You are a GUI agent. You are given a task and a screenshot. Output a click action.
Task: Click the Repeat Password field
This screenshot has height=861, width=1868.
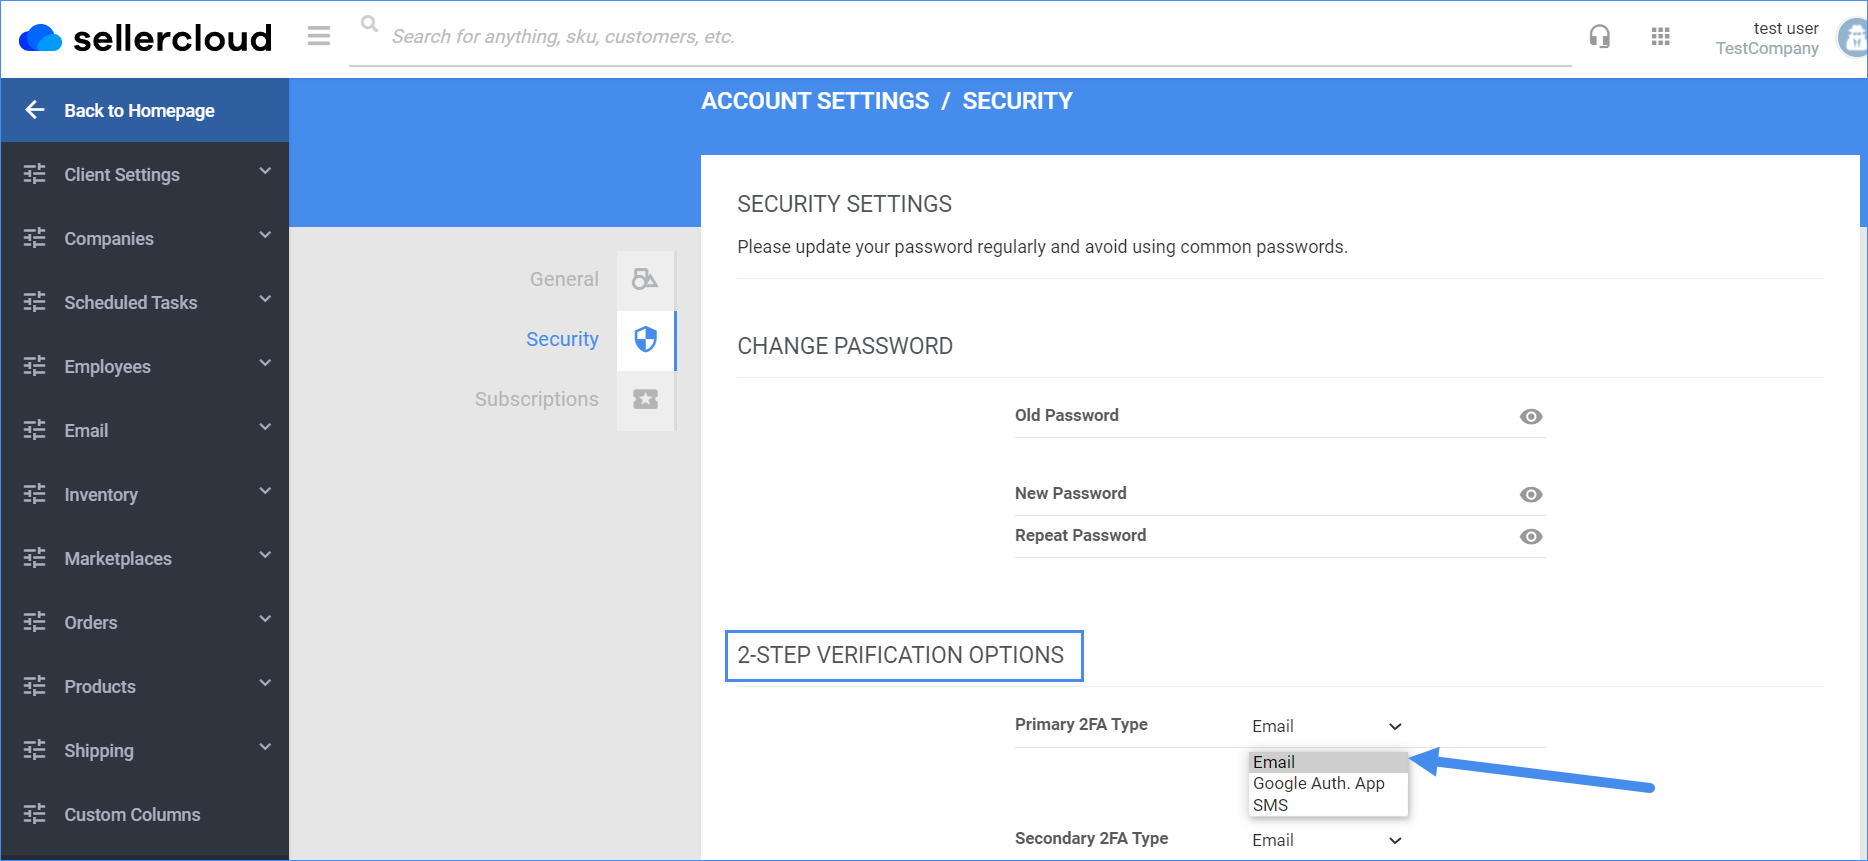coord(1280,536)
